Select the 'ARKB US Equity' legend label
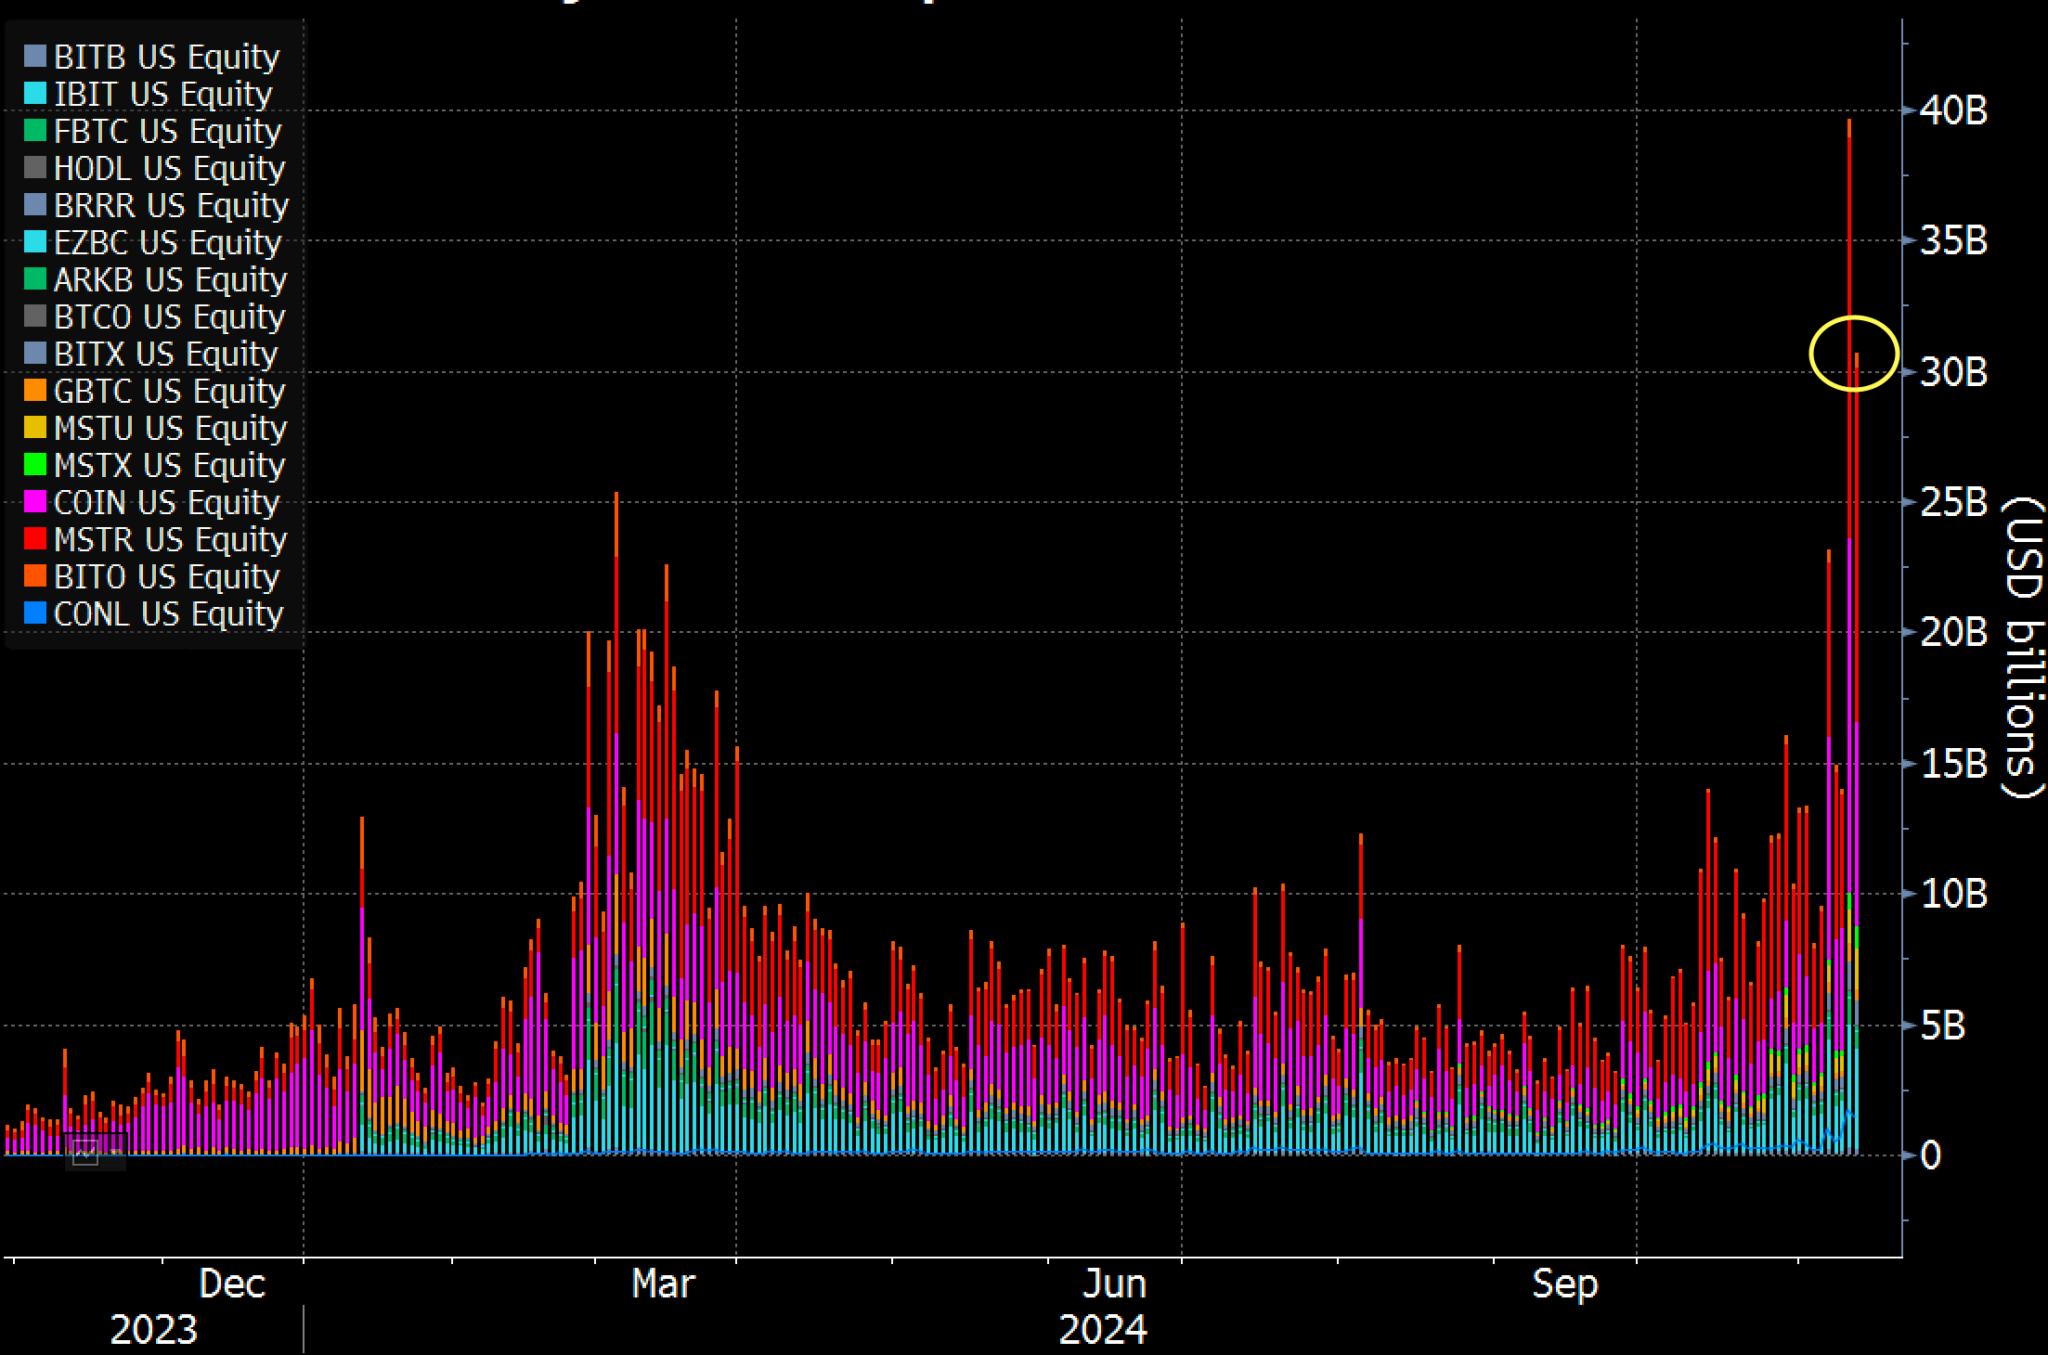Image resolution: width=2048 pixels, height=1355 pixels. click(x=171, y=280)
